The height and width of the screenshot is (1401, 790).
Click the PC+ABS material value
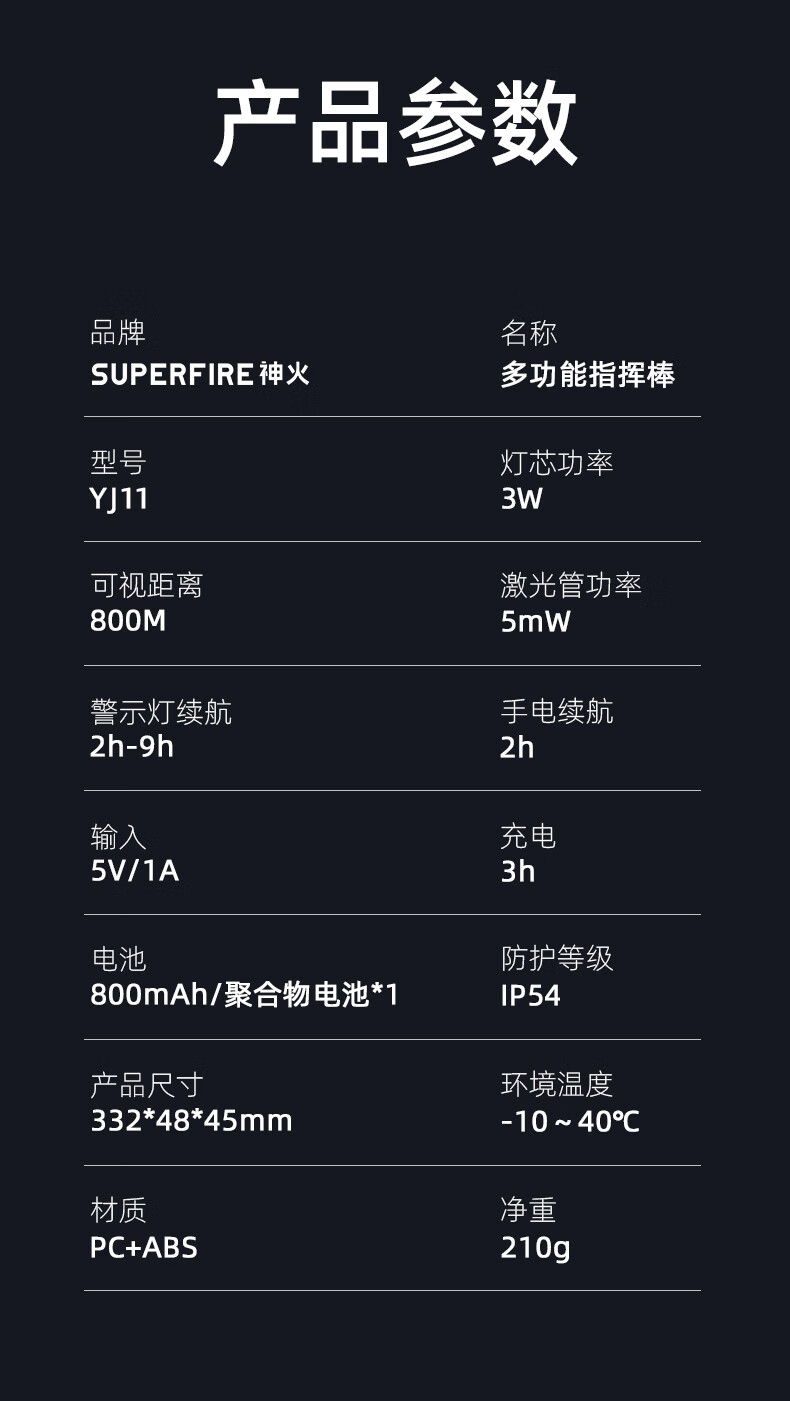click(x=144, y=1247)
